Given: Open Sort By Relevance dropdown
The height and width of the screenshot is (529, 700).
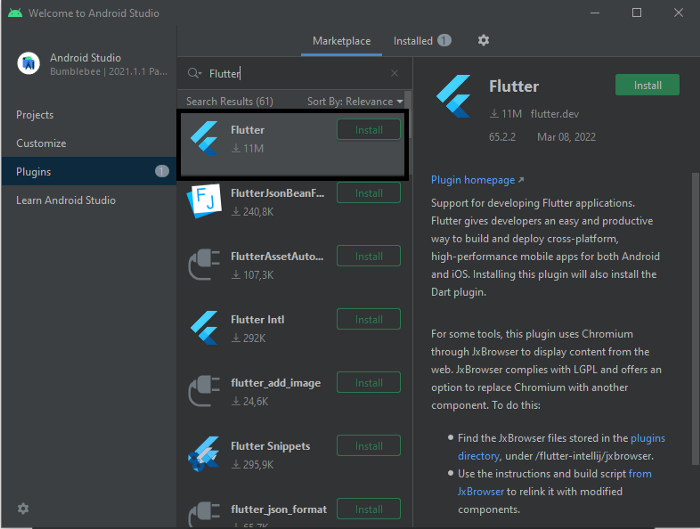Looking at the screenshot, I should (x=355, y=101).
